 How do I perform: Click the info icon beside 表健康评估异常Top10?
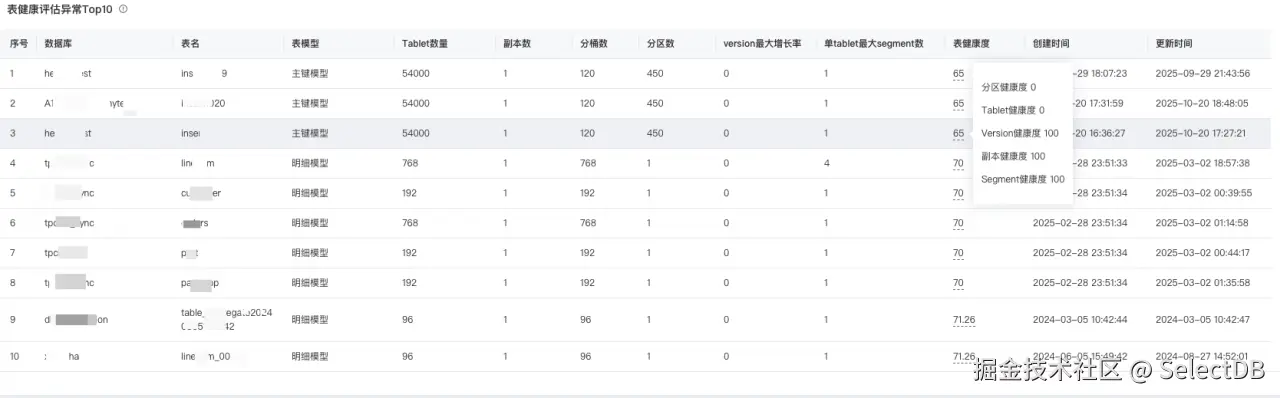point(123,8)
